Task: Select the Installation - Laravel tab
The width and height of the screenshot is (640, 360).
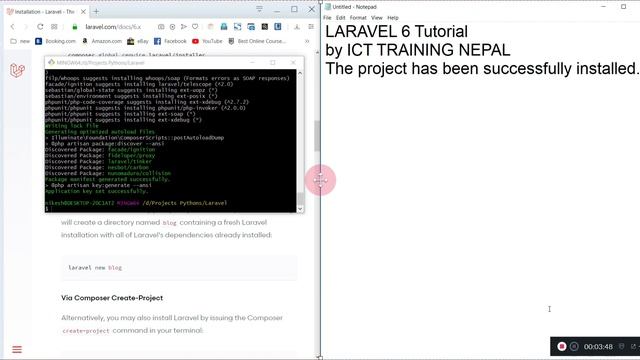Action: click(x=44, y=12)
